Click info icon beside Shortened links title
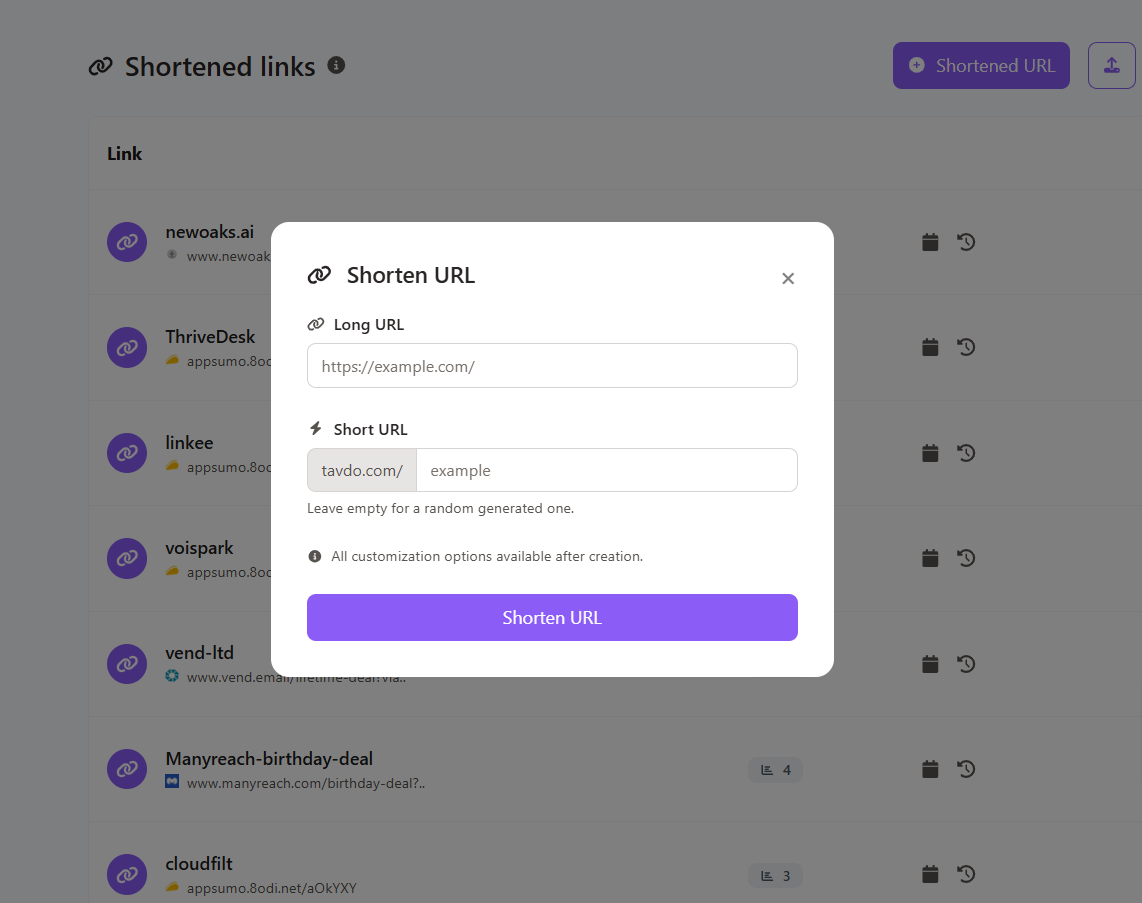Viewport: 1142px width, 903px height. (x=337, y=65)
